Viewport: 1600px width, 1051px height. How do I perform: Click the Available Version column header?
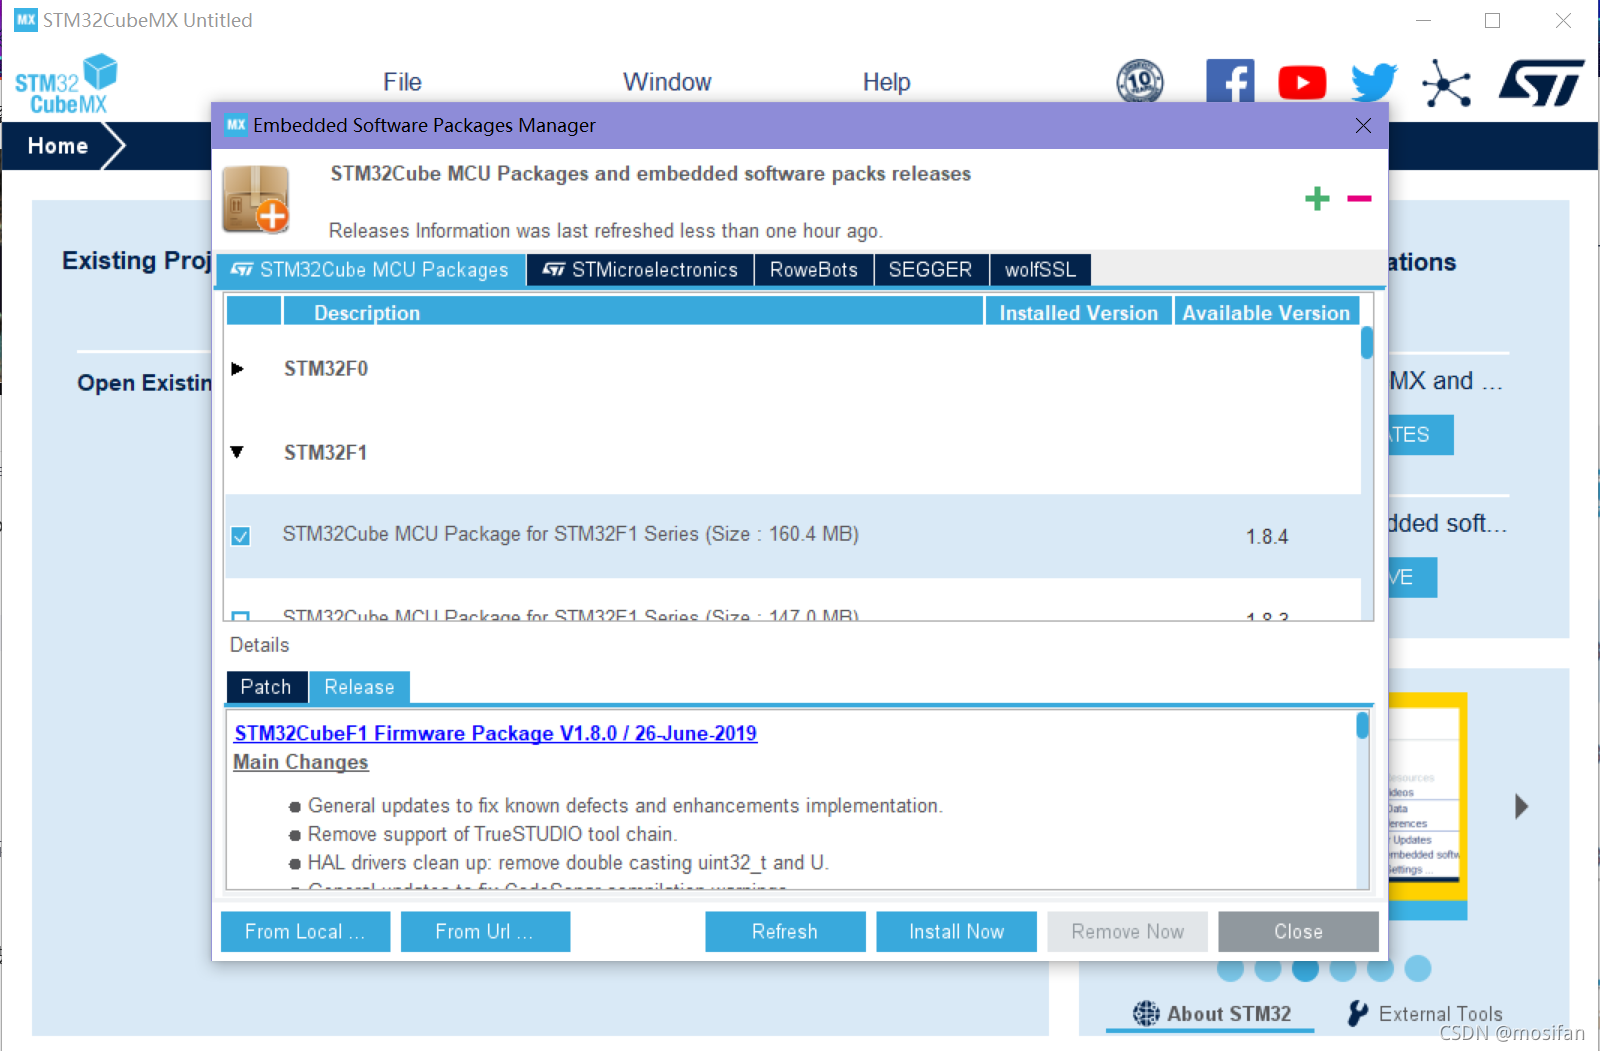tap(1266, 312)
